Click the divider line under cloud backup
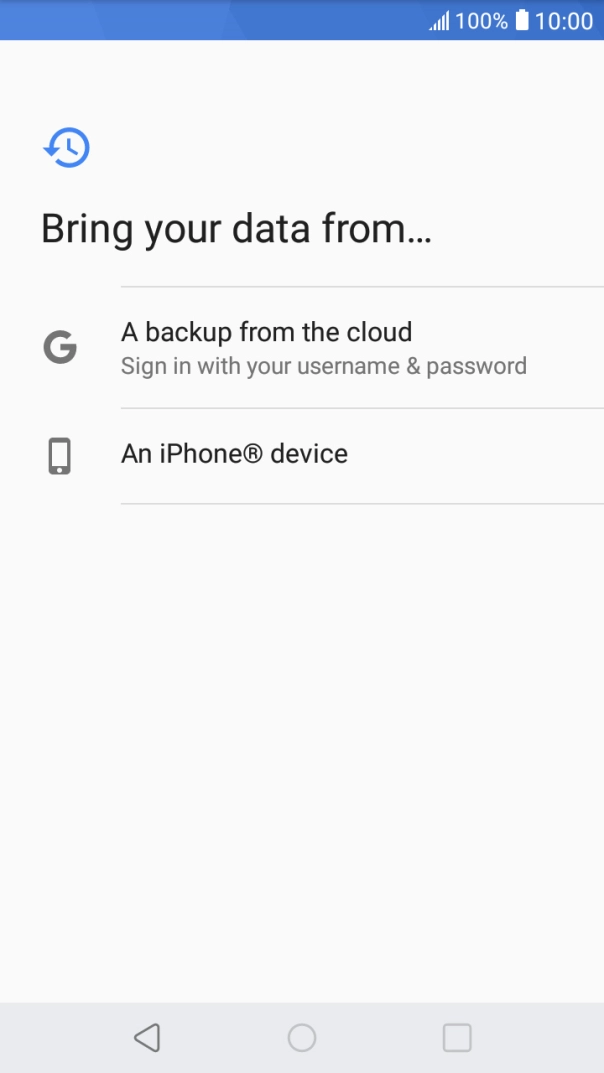The image size is (604, 1073). click(x=362, y=407)
